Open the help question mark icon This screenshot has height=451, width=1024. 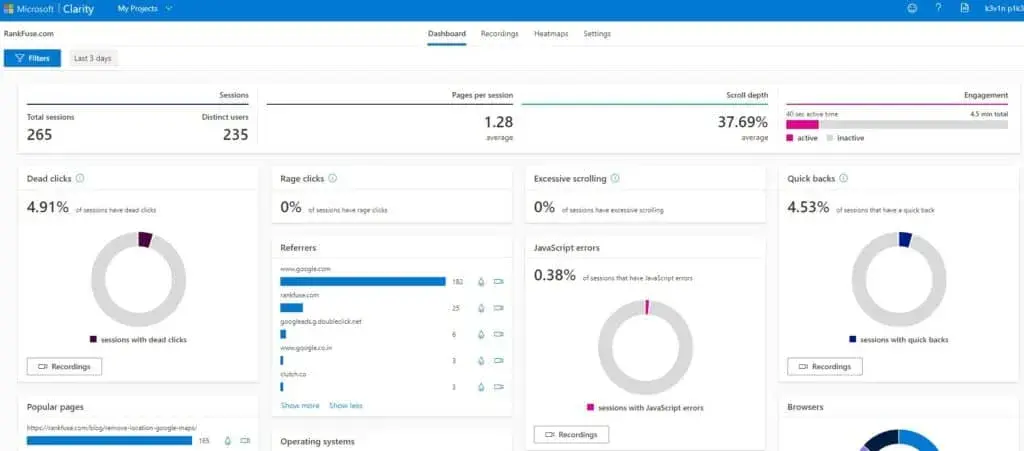click(x=938, y=8)
